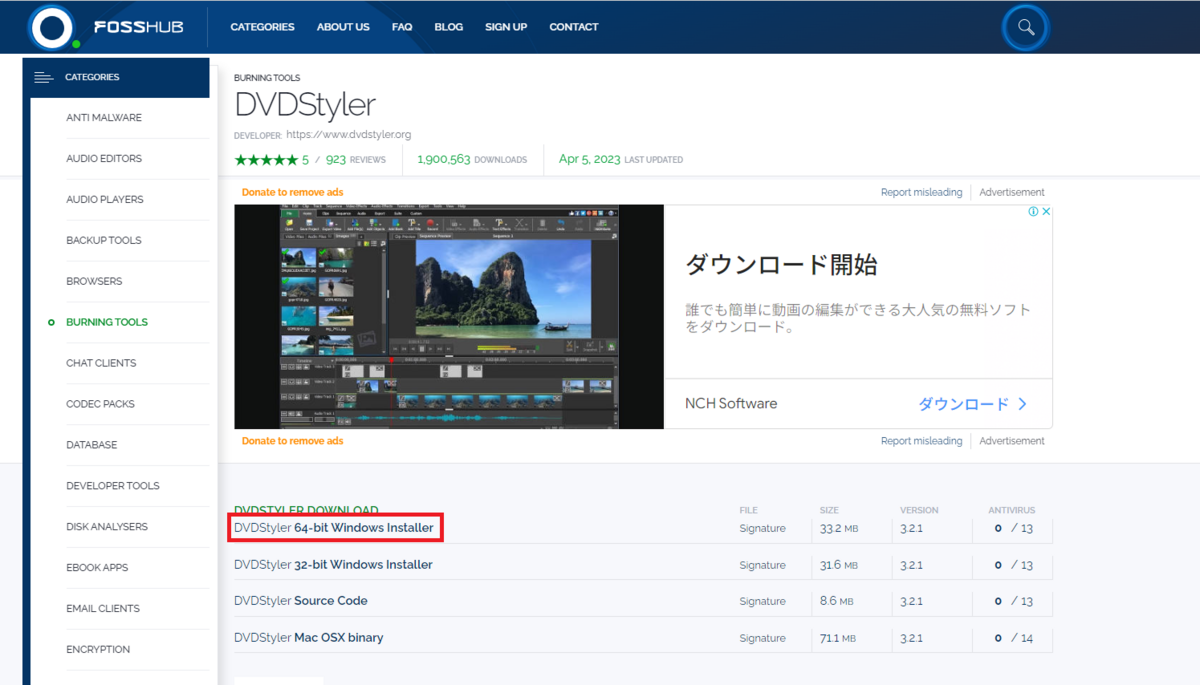
Task: Open the 923 REVIEWS link
Action: pyautogui.click(x=355, y=159)
